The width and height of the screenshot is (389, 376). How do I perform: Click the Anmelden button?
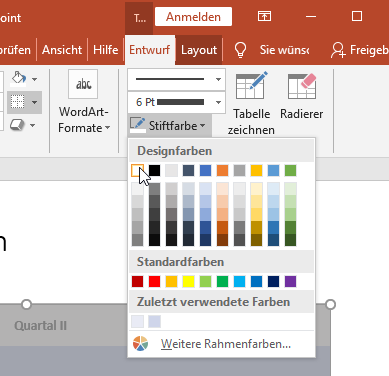[193, 17]
